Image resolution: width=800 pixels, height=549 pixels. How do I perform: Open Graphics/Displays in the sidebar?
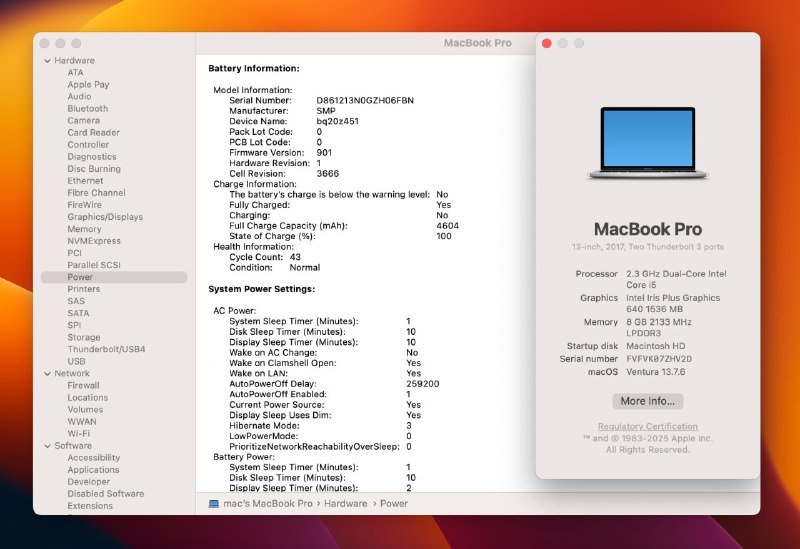[105, 217]
